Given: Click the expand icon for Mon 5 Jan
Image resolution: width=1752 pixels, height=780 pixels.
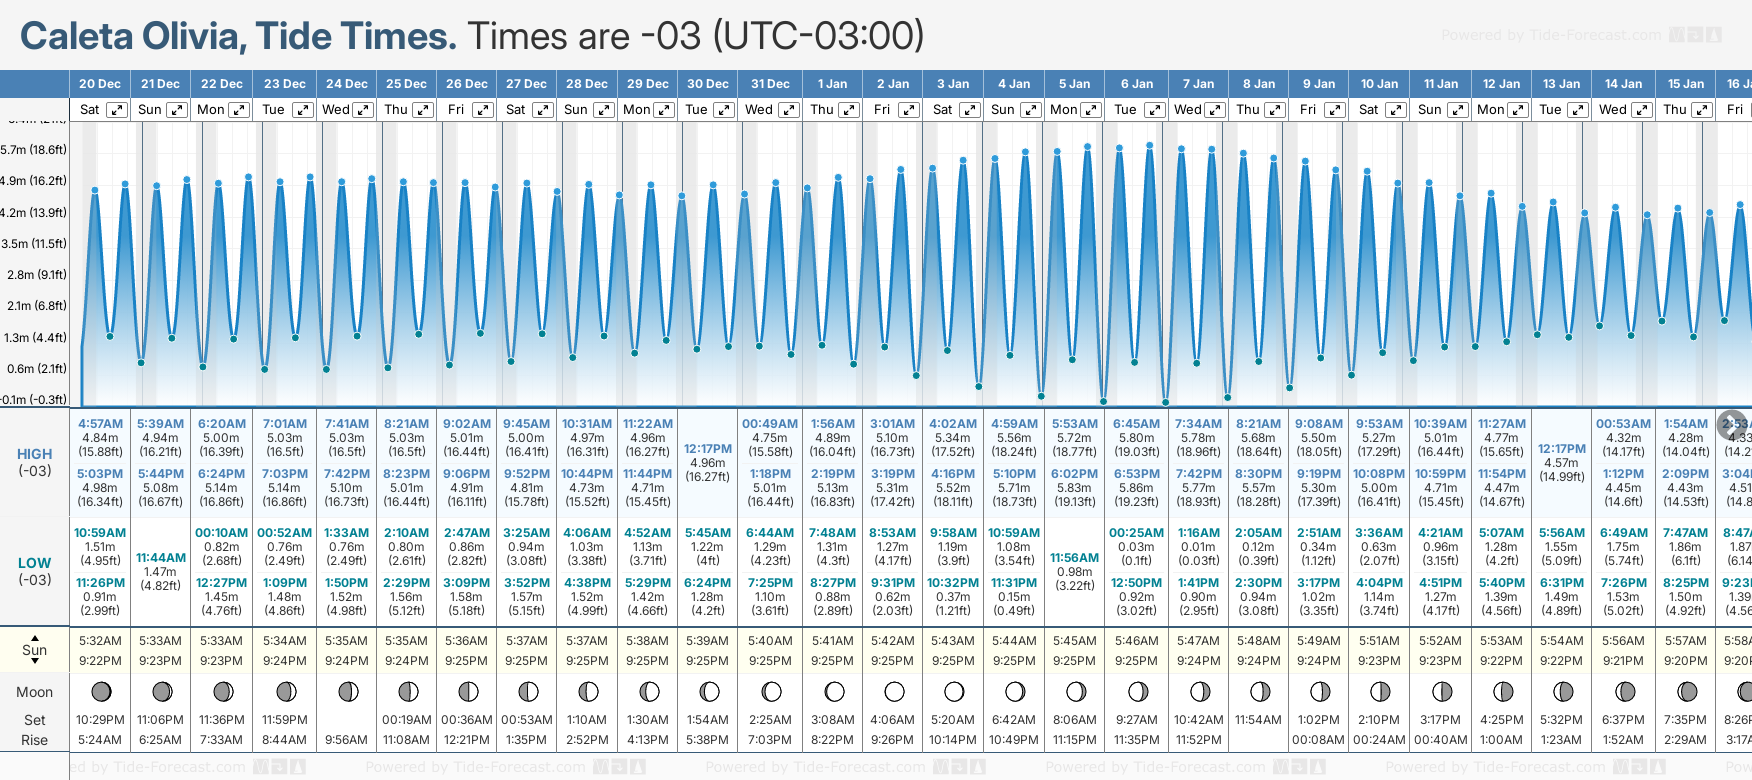Looking at the screenshot, I should coord(1091,110).
